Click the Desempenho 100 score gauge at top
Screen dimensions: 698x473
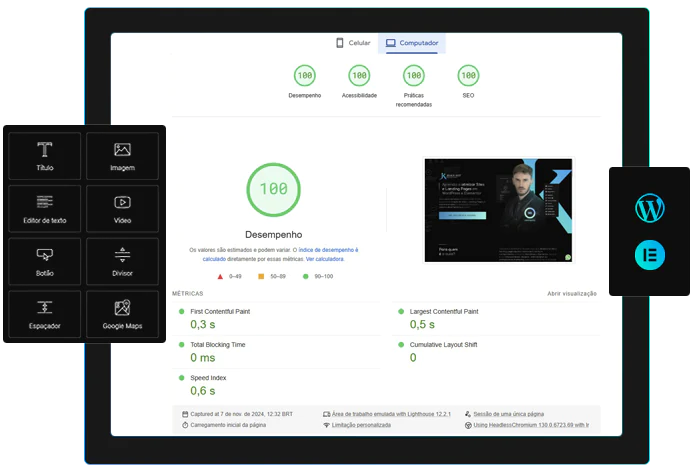pyautogui.click(x=305, y=76)
